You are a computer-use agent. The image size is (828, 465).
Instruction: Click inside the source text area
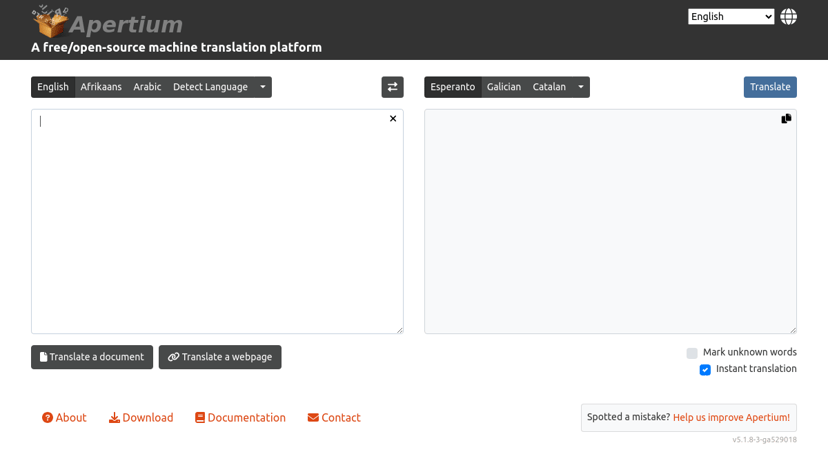tap(217, 222)
